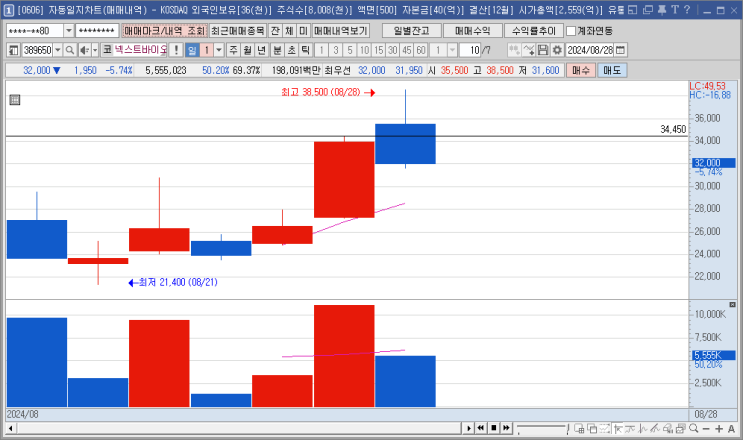Toggle the 틱 tick period button
The height and width of the screenshot is (440, 743).
coord(306,50)
